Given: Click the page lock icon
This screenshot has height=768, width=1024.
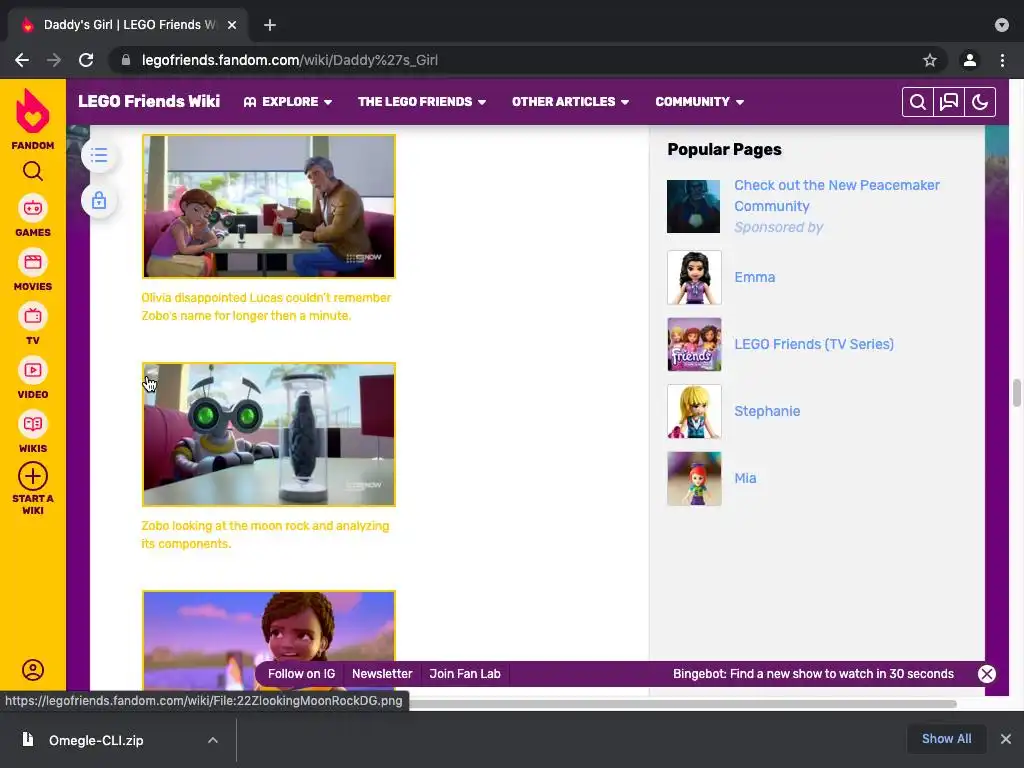Looking at the screenshot, I should [99, 200].
